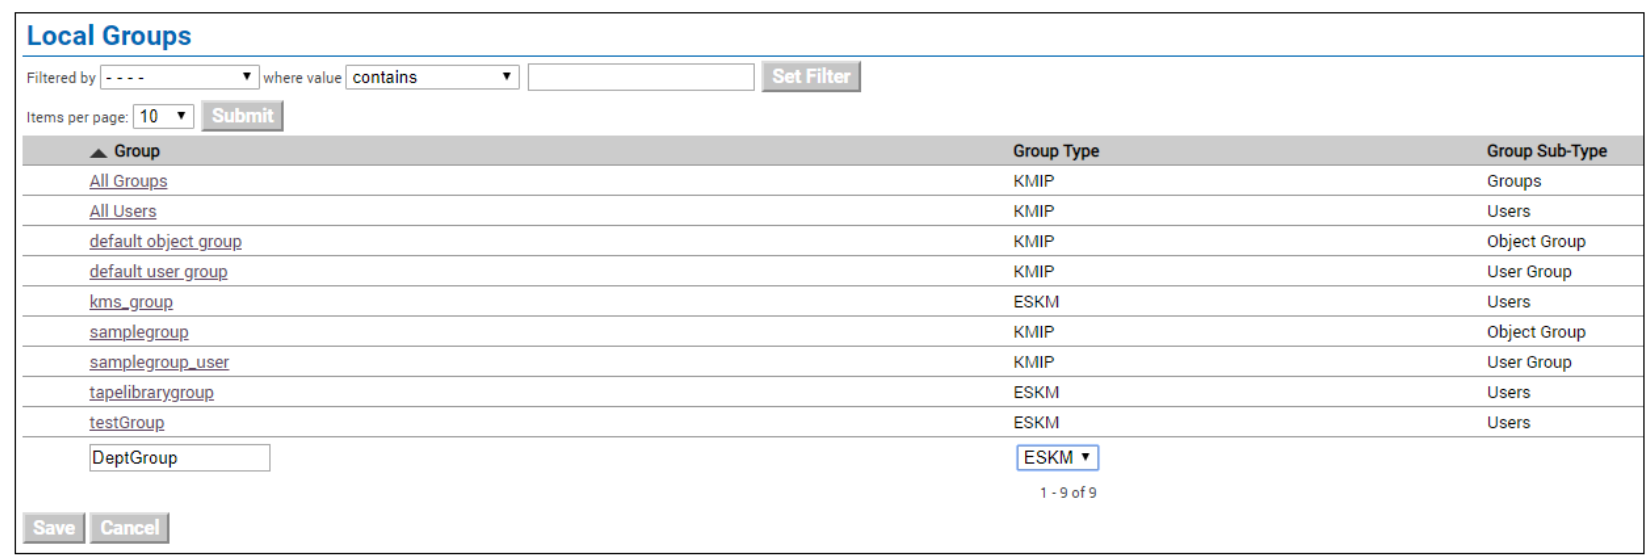1650x557 pixels.
Task: Open the Items per page dropdown
Action: point(164,116)
